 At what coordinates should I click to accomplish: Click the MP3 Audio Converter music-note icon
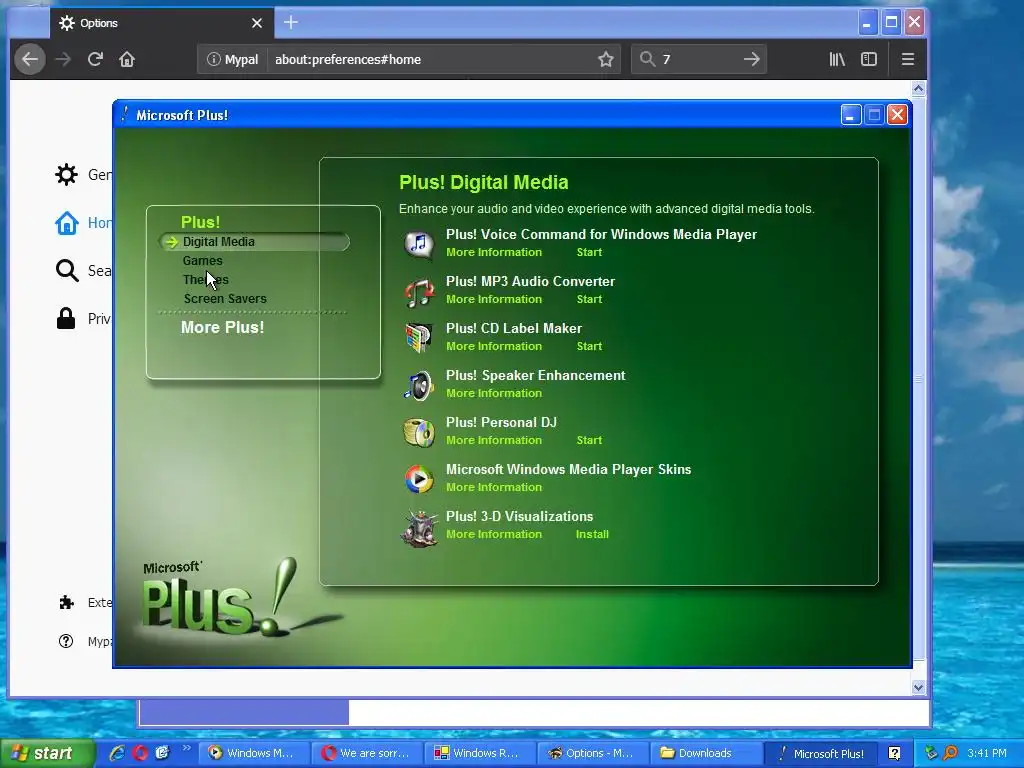pyautogui.click(x=419, y=291)
